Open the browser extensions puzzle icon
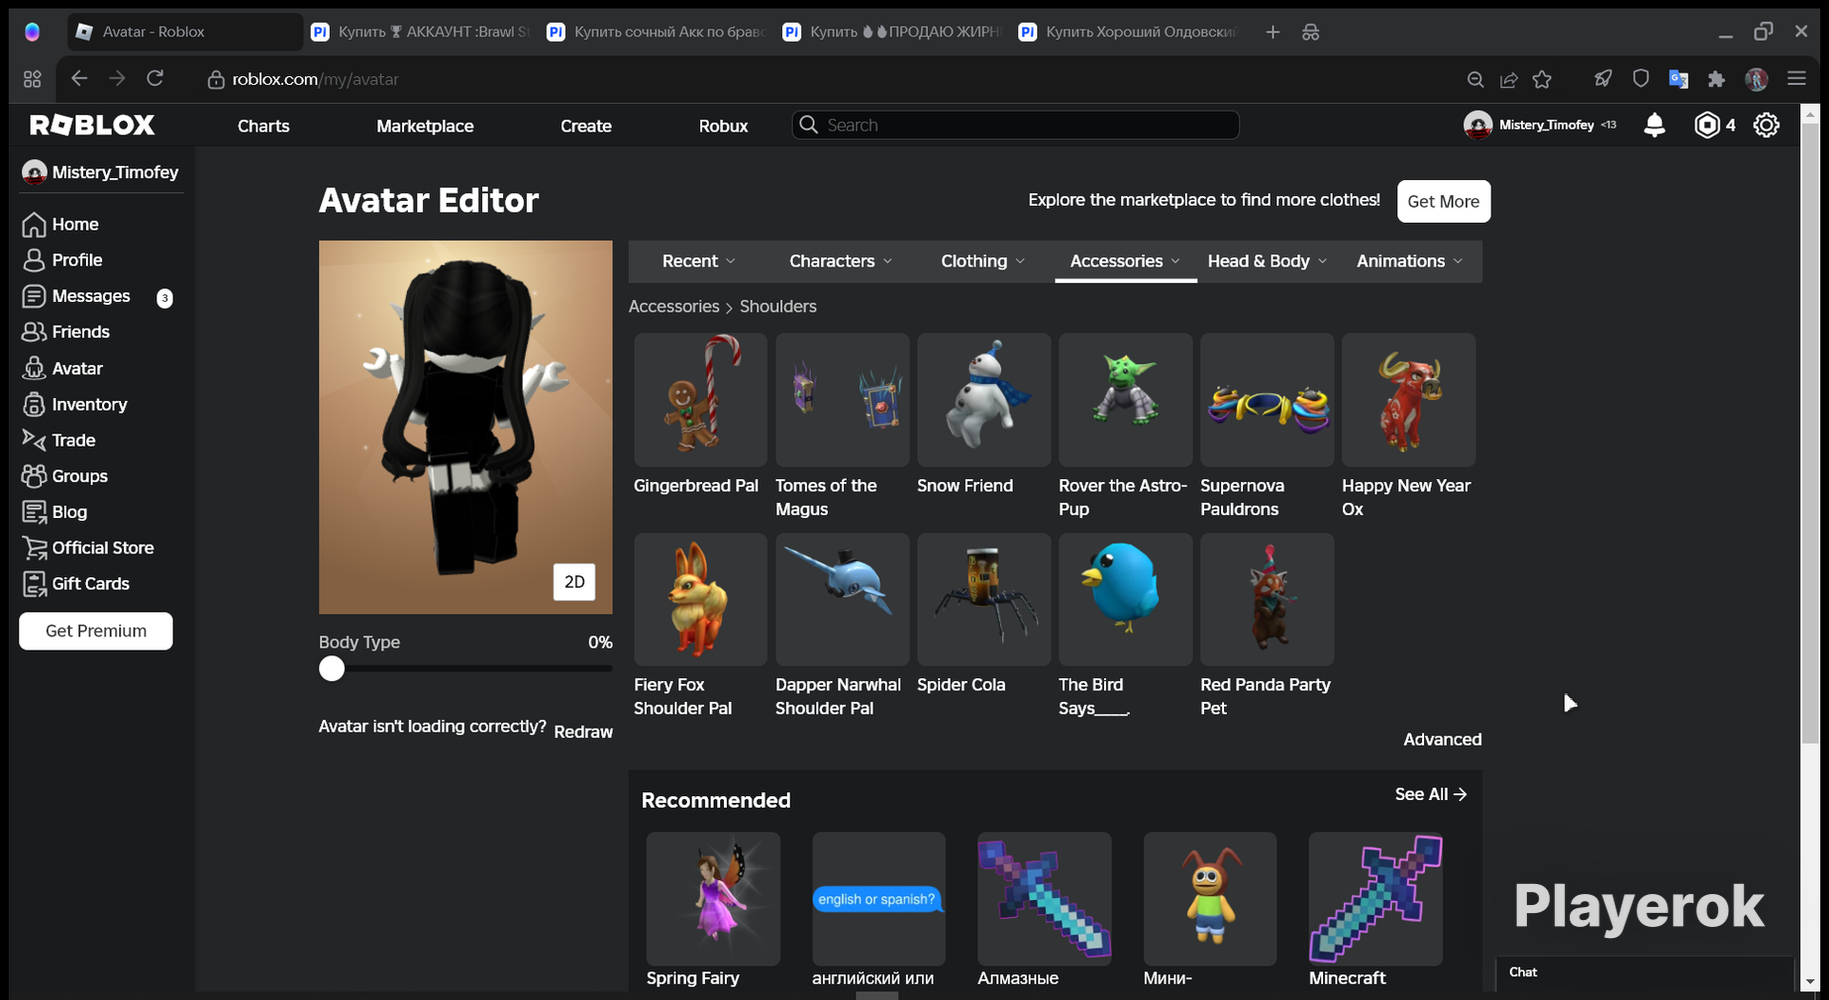The image size is (1829, 1000). 1717,79
